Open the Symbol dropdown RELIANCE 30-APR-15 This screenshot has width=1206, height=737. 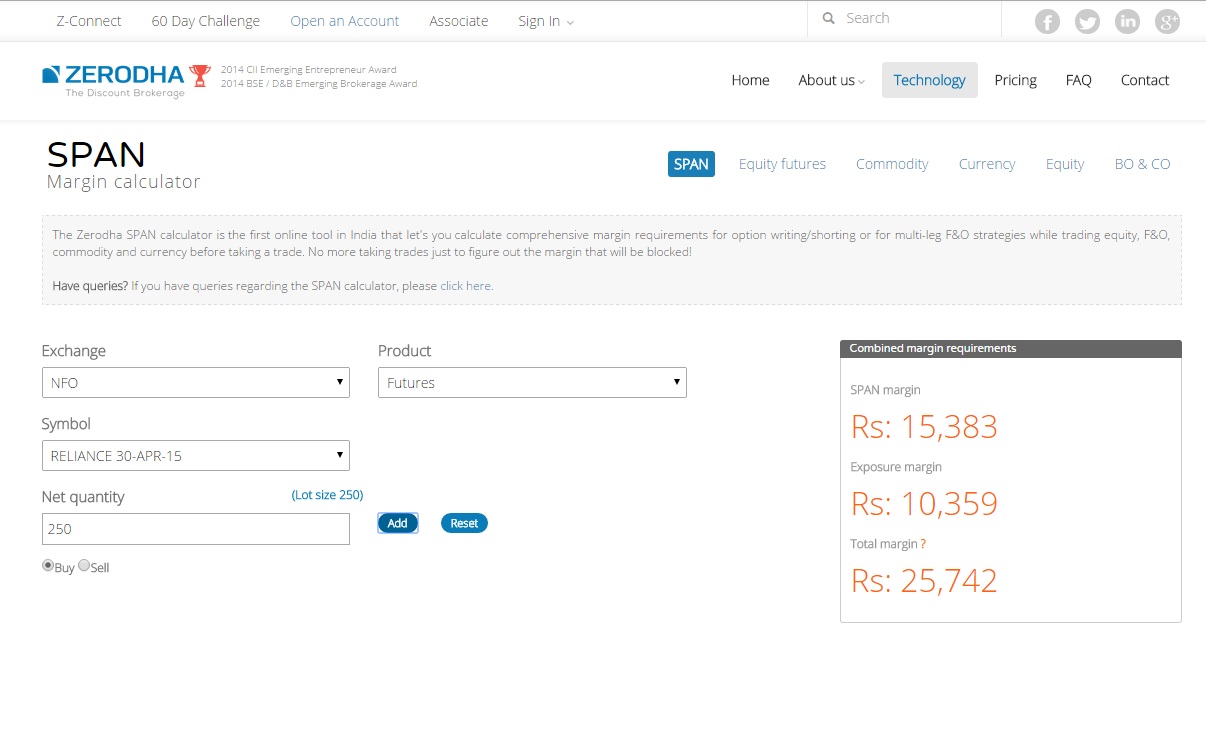pyautogui.click(x=196, y=456)
